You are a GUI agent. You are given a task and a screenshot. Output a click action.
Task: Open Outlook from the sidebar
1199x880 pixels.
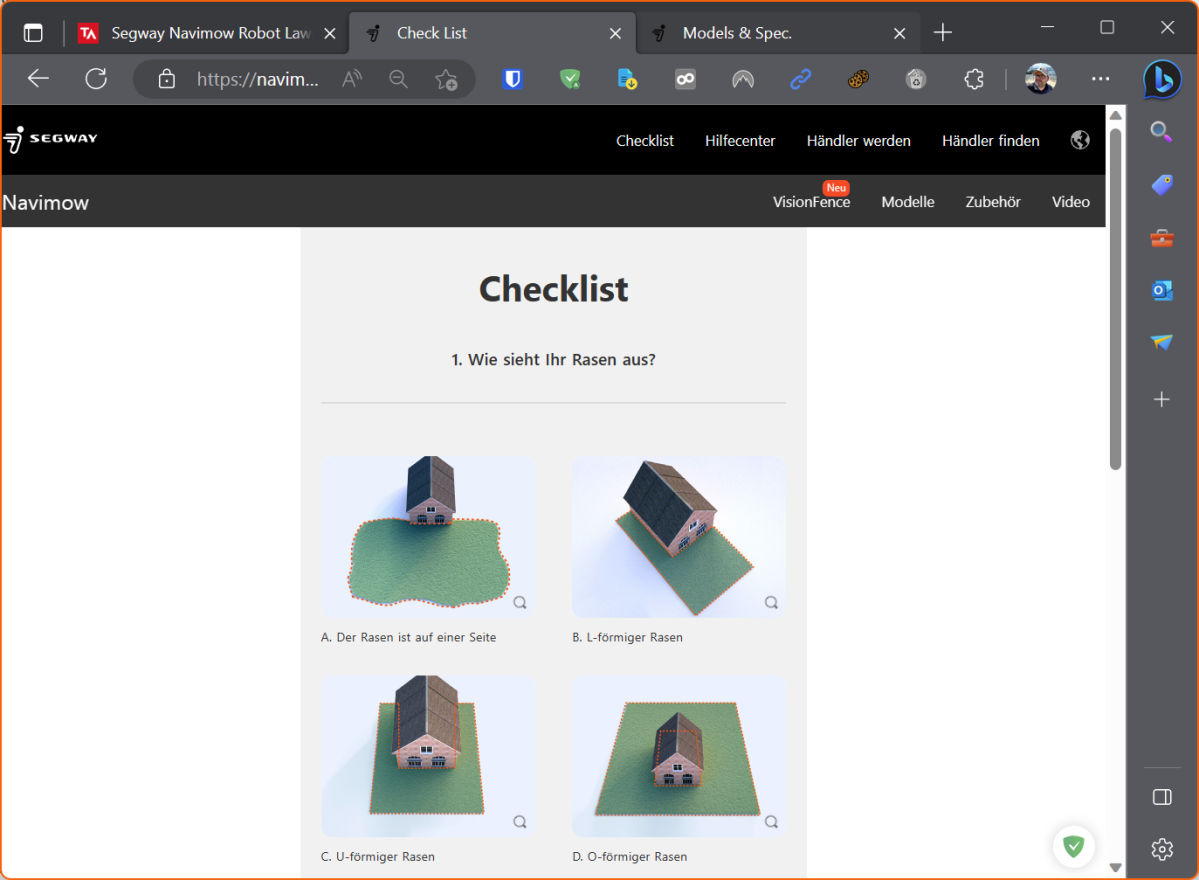click(1162, 291)
